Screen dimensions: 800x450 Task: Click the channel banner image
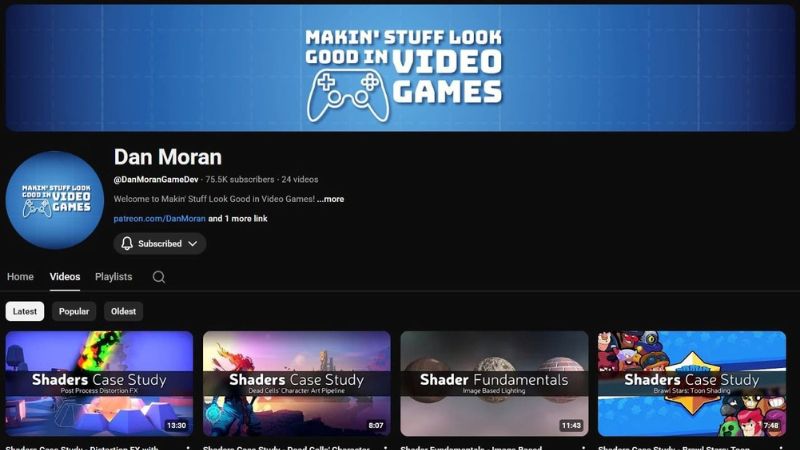(400, 68)
